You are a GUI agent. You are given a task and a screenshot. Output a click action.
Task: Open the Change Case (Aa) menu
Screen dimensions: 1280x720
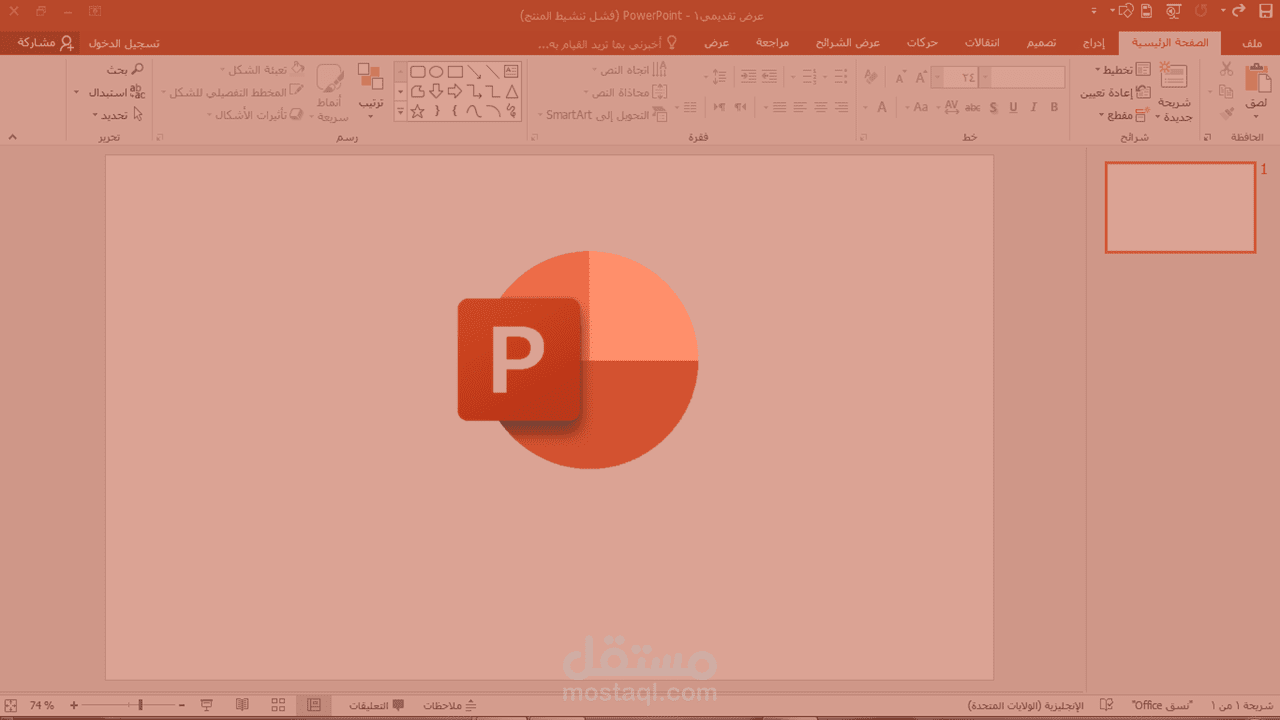(x=921, y=107)
